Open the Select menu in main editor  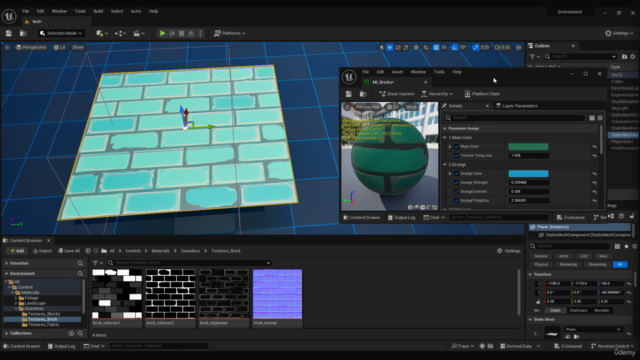click(x=117, y=11)
